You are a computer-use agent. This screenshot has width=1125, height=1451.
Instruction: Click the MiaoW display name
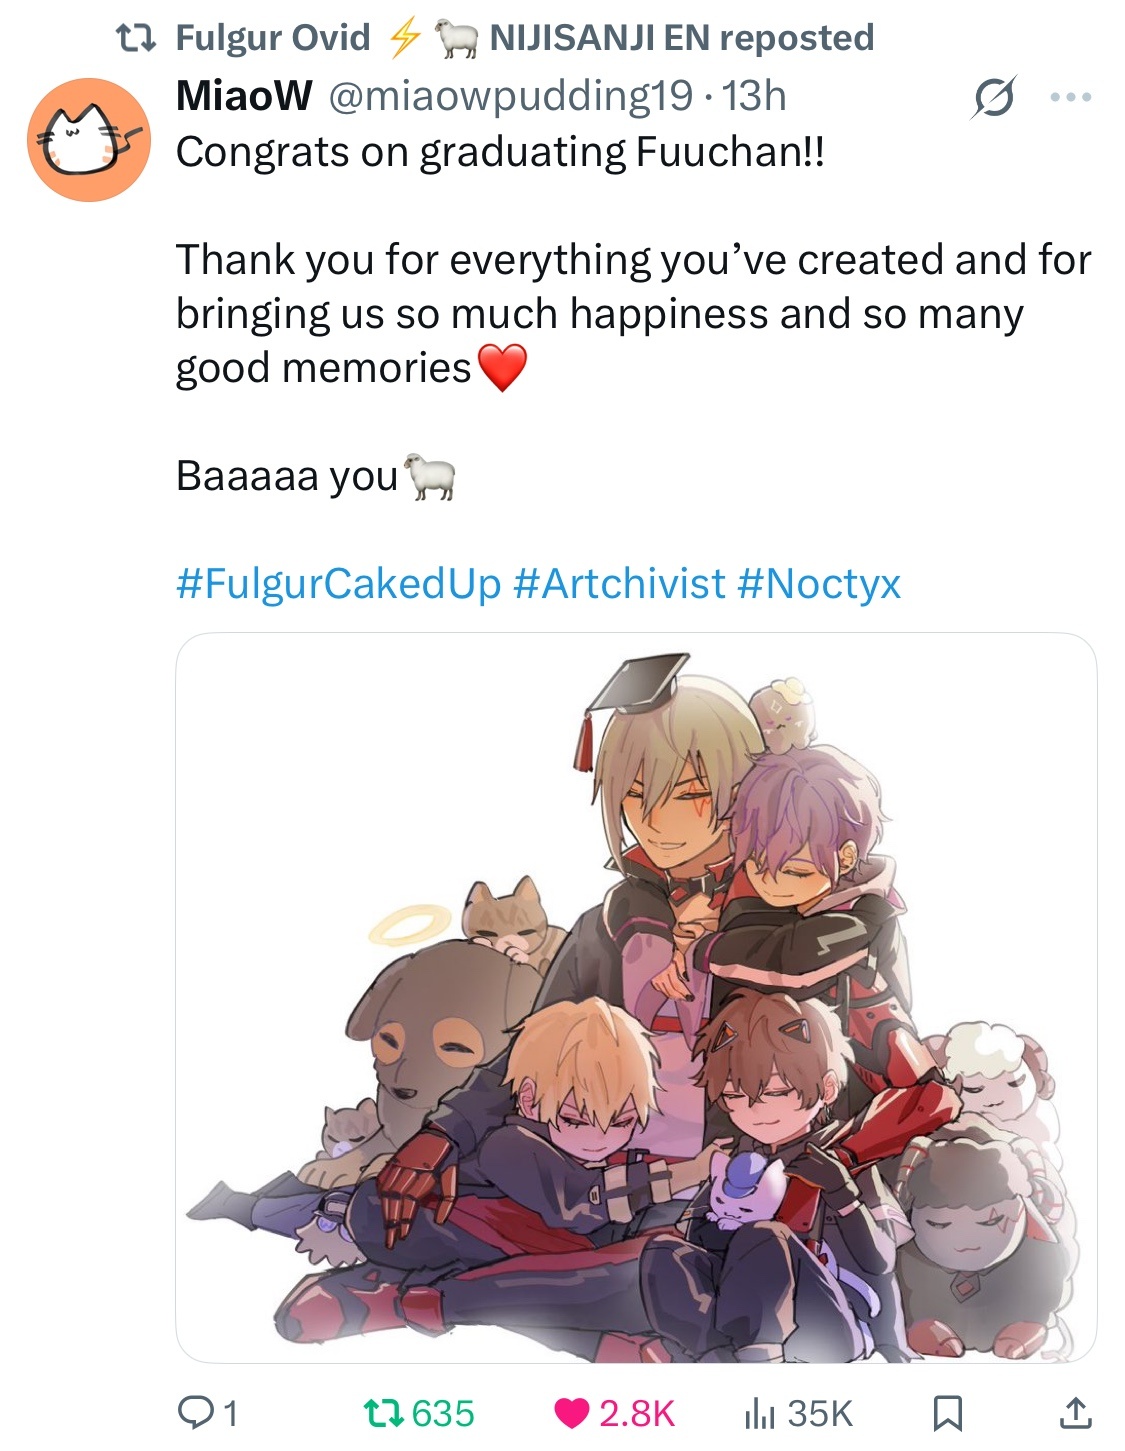coord(244,96)
